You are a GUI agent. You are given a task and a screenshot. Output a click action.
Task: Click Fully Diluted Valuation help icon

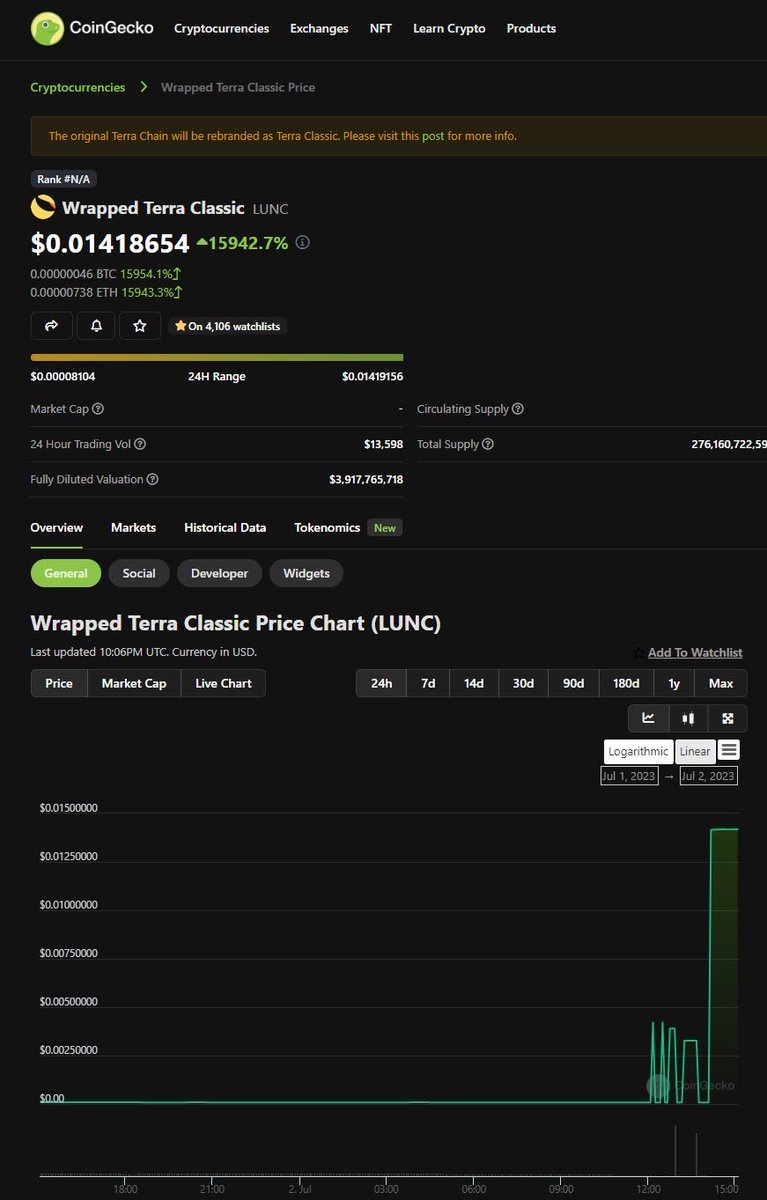(x=152, y=479)
